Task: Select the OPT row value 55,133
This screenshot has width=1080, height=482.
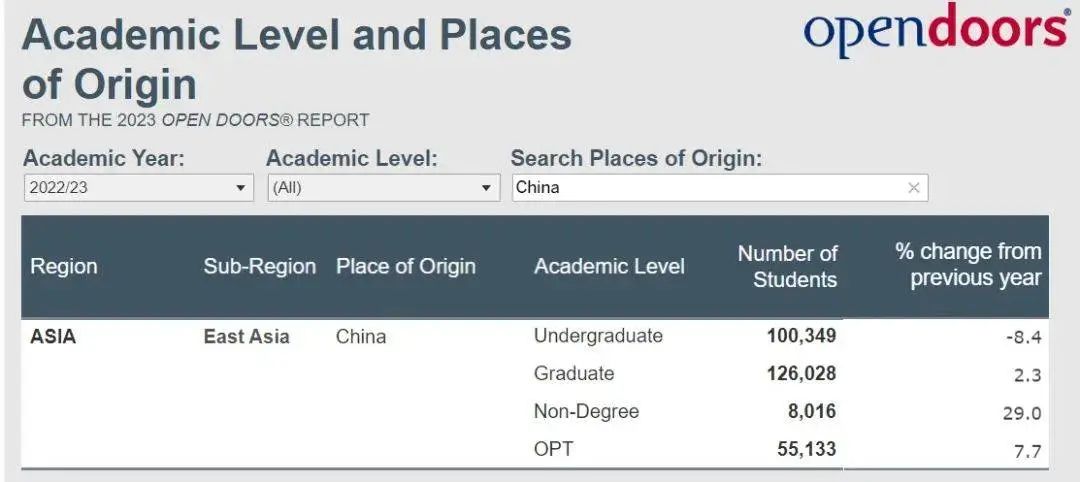Action: pyautogui.click(x=809, y=450)
